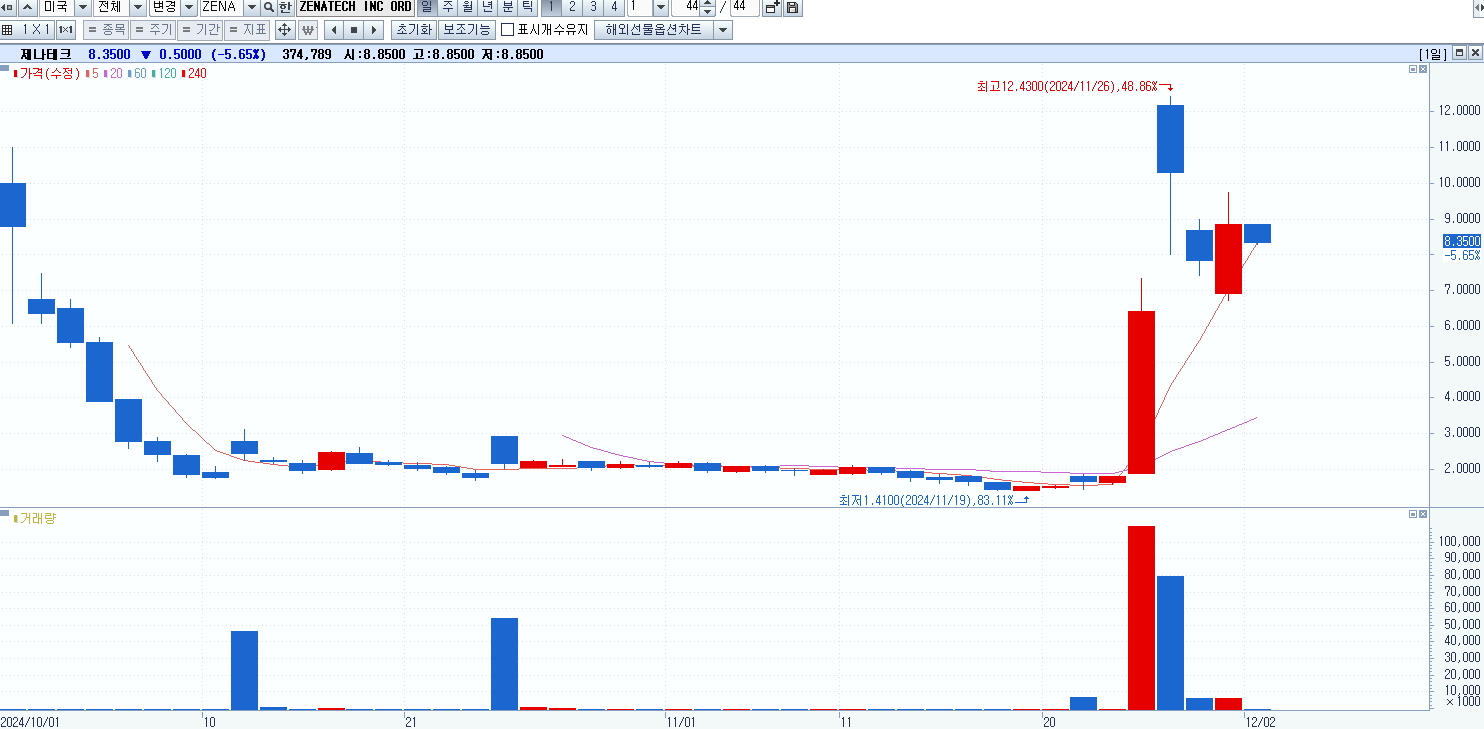
Task: Click the 20-day moving average legend
Action: 113,73
